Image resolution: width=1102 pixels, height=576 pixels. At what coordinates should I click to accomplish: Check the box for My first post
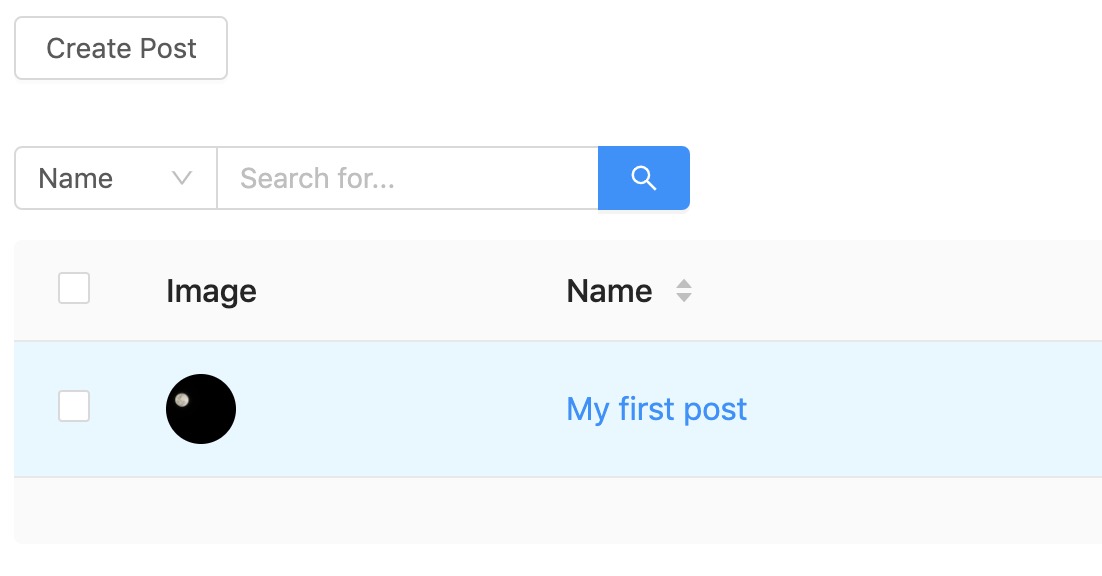74,406
